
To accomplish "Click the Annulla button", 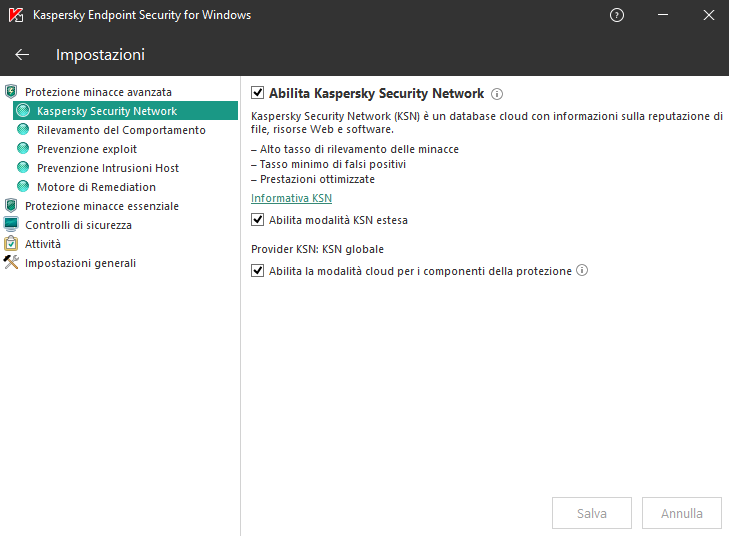I will [x=682, y=513].
